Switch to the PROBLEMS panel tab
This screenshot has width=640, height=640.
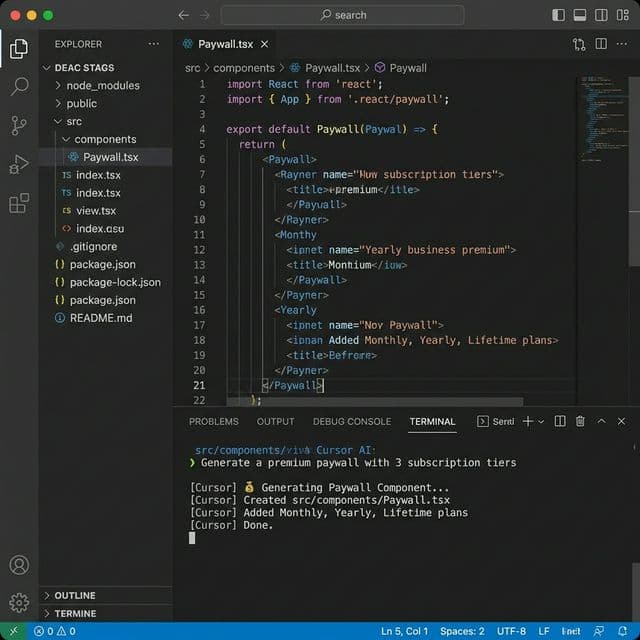pyautogui.click(x=213, y=422)
